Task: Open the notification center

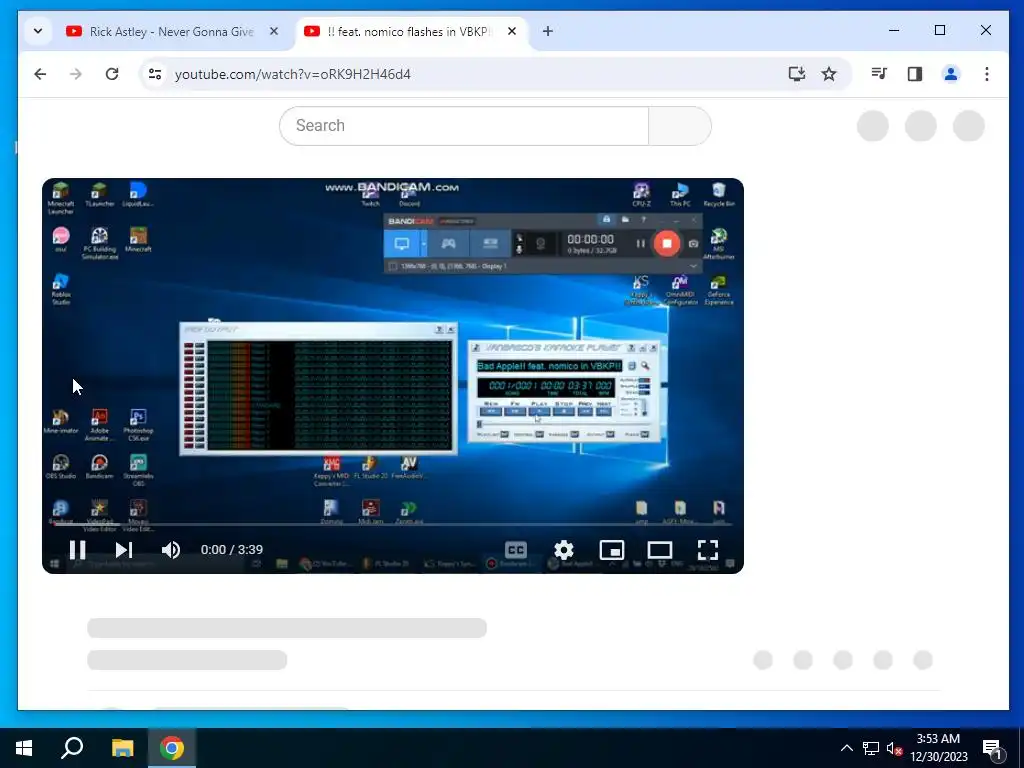Action: point(993,749)
